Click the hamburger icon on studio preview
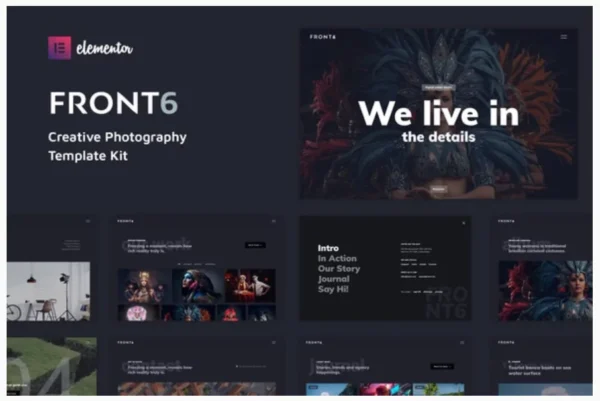This screenshot has height=401, width=600. pyautogui.click(x=87, y=221)
